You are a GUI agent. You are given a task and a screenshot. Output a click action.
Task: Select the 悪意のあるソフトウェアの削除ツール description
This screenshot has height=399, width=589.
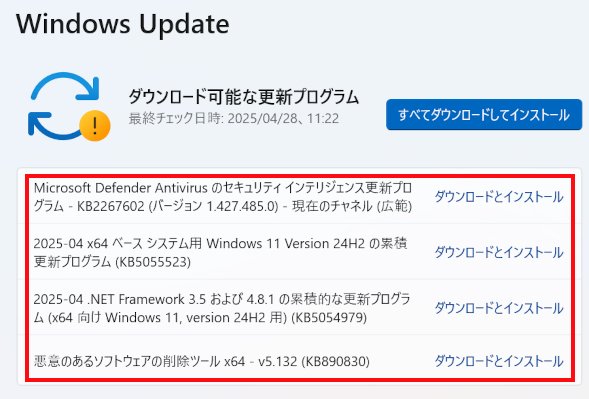click(202, 361)
